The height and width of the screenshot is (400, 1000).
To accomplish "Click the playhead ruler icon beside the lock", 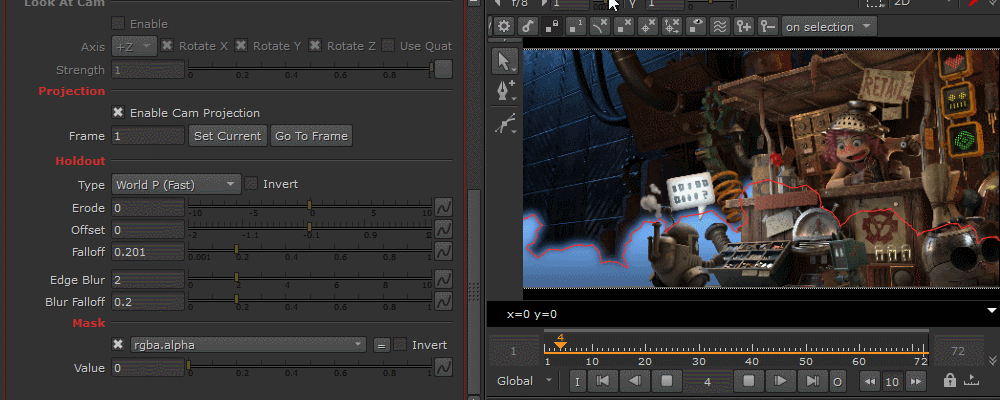I will pyautogui.click(x=971, y=381).
